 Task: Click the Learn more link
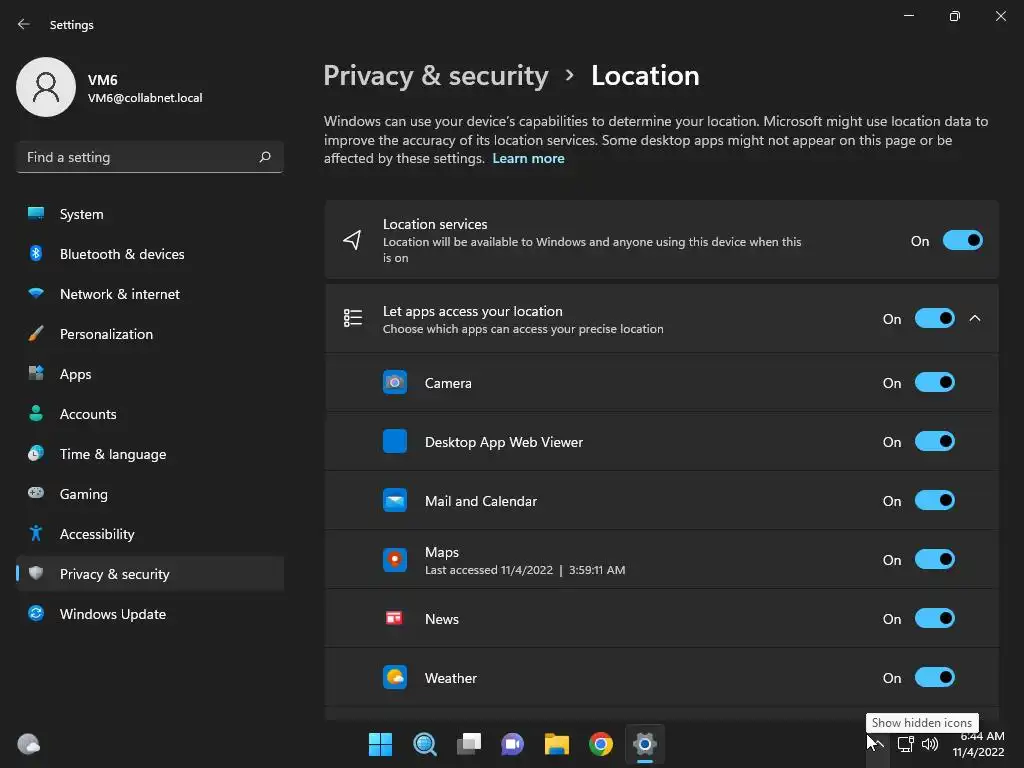[x=528, y=159]
